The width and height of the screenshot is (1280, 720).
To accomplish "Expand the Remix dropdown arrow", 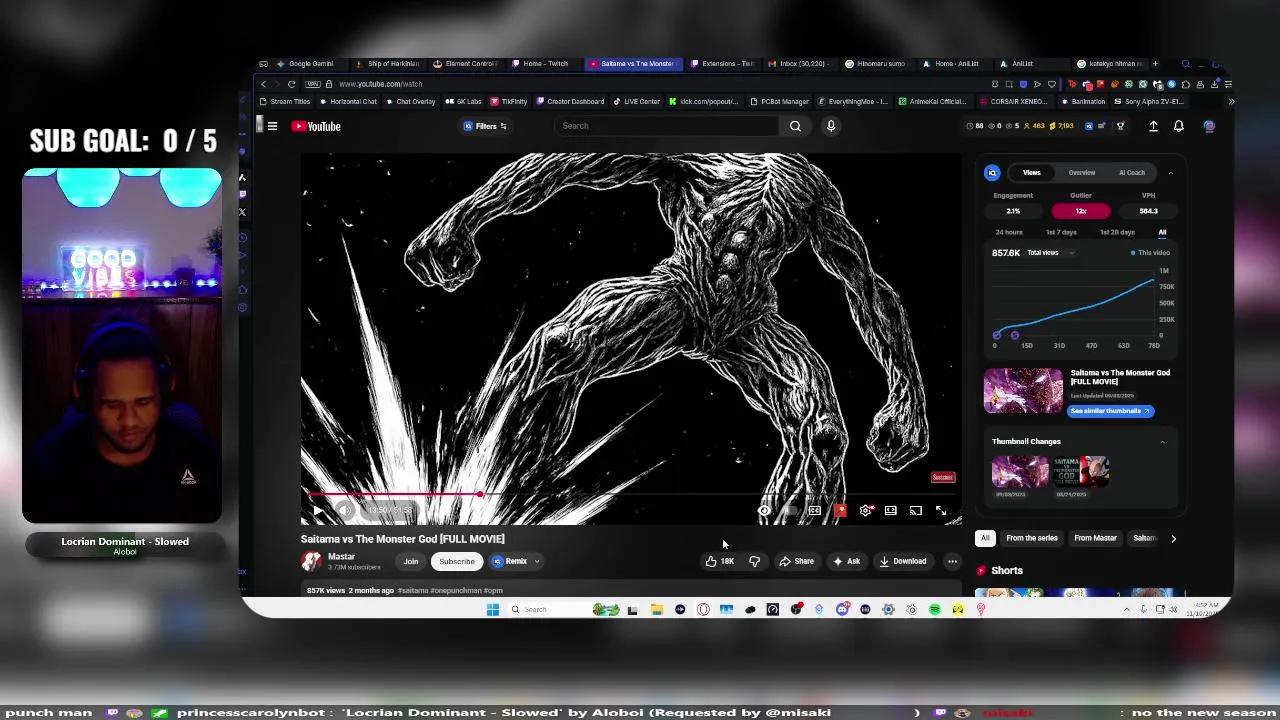I will click(537, 561).
